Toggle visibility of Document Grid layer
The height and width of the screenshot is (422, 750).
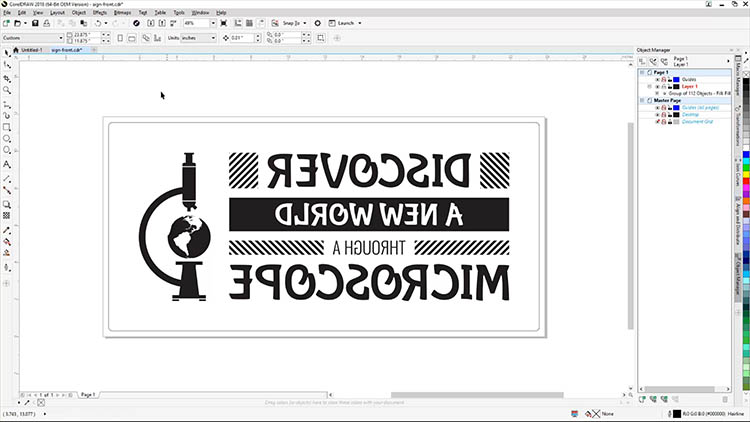pyautogui.click(x=657, y=121)
